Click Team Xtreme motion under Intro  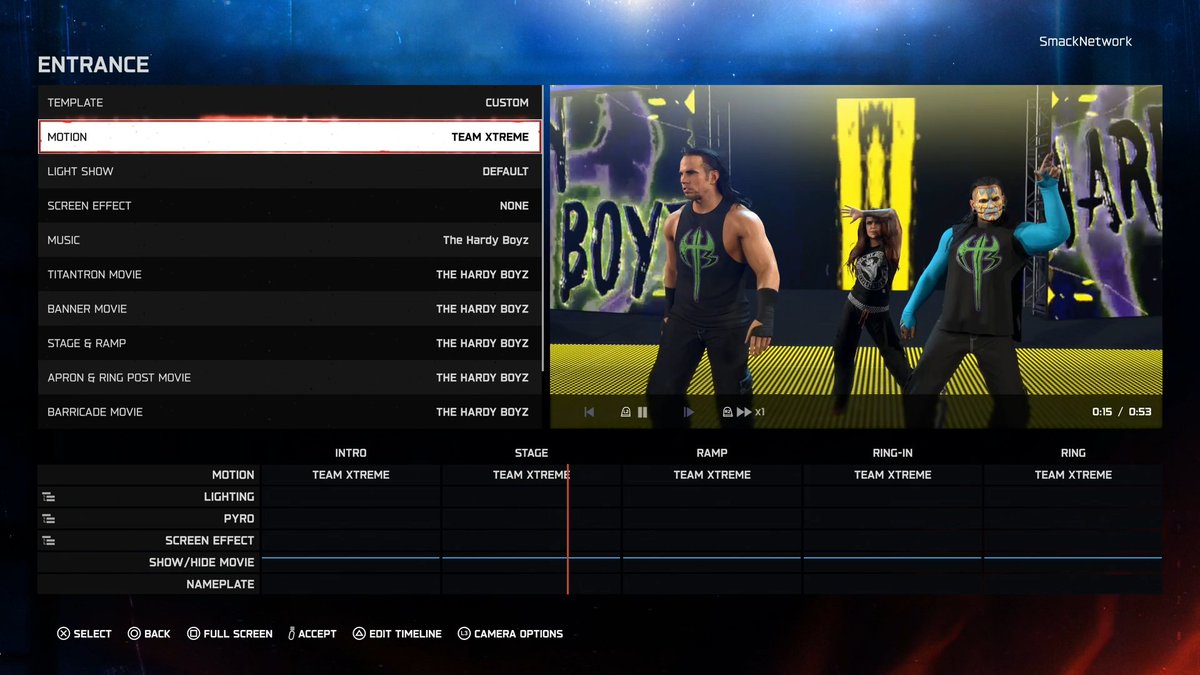(351, 475)
